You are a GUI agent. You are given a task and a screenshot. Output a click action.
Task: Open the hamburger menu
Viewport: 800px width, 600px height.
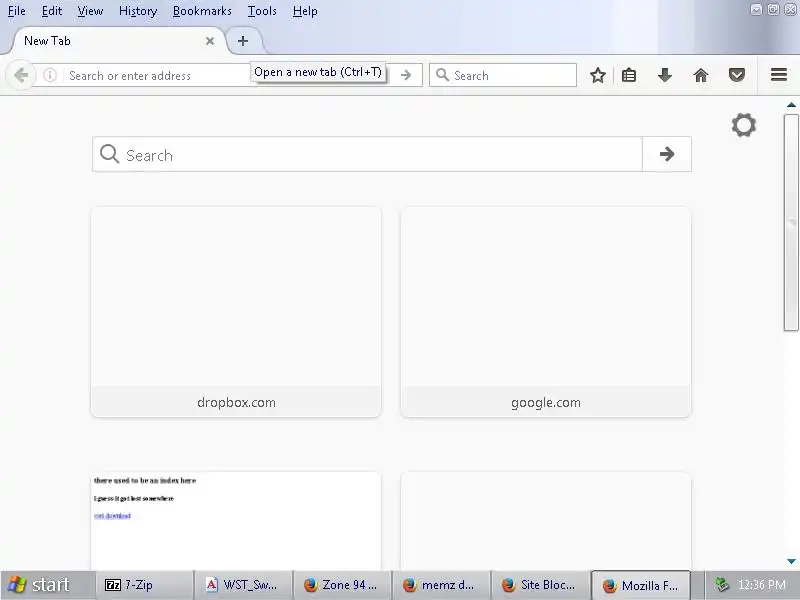pyautogui.click(x=779, y=75)
